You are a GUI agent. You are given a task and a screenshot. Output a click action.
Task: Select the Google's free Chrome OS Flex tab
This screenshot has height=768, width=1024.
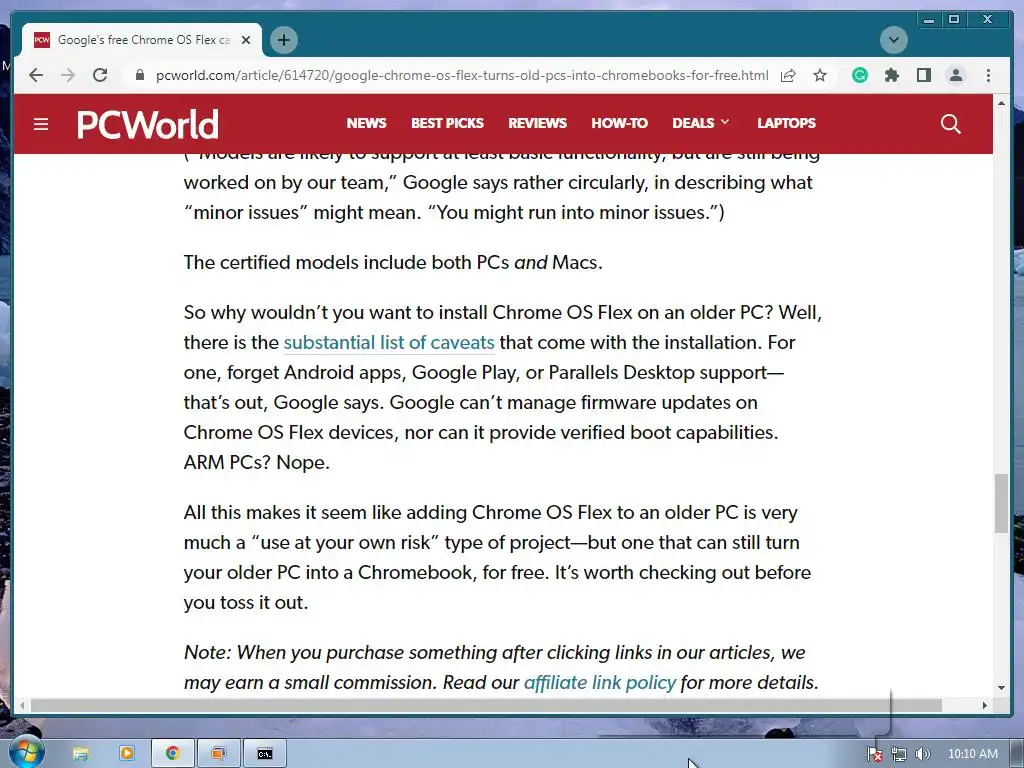coord(142,40)
